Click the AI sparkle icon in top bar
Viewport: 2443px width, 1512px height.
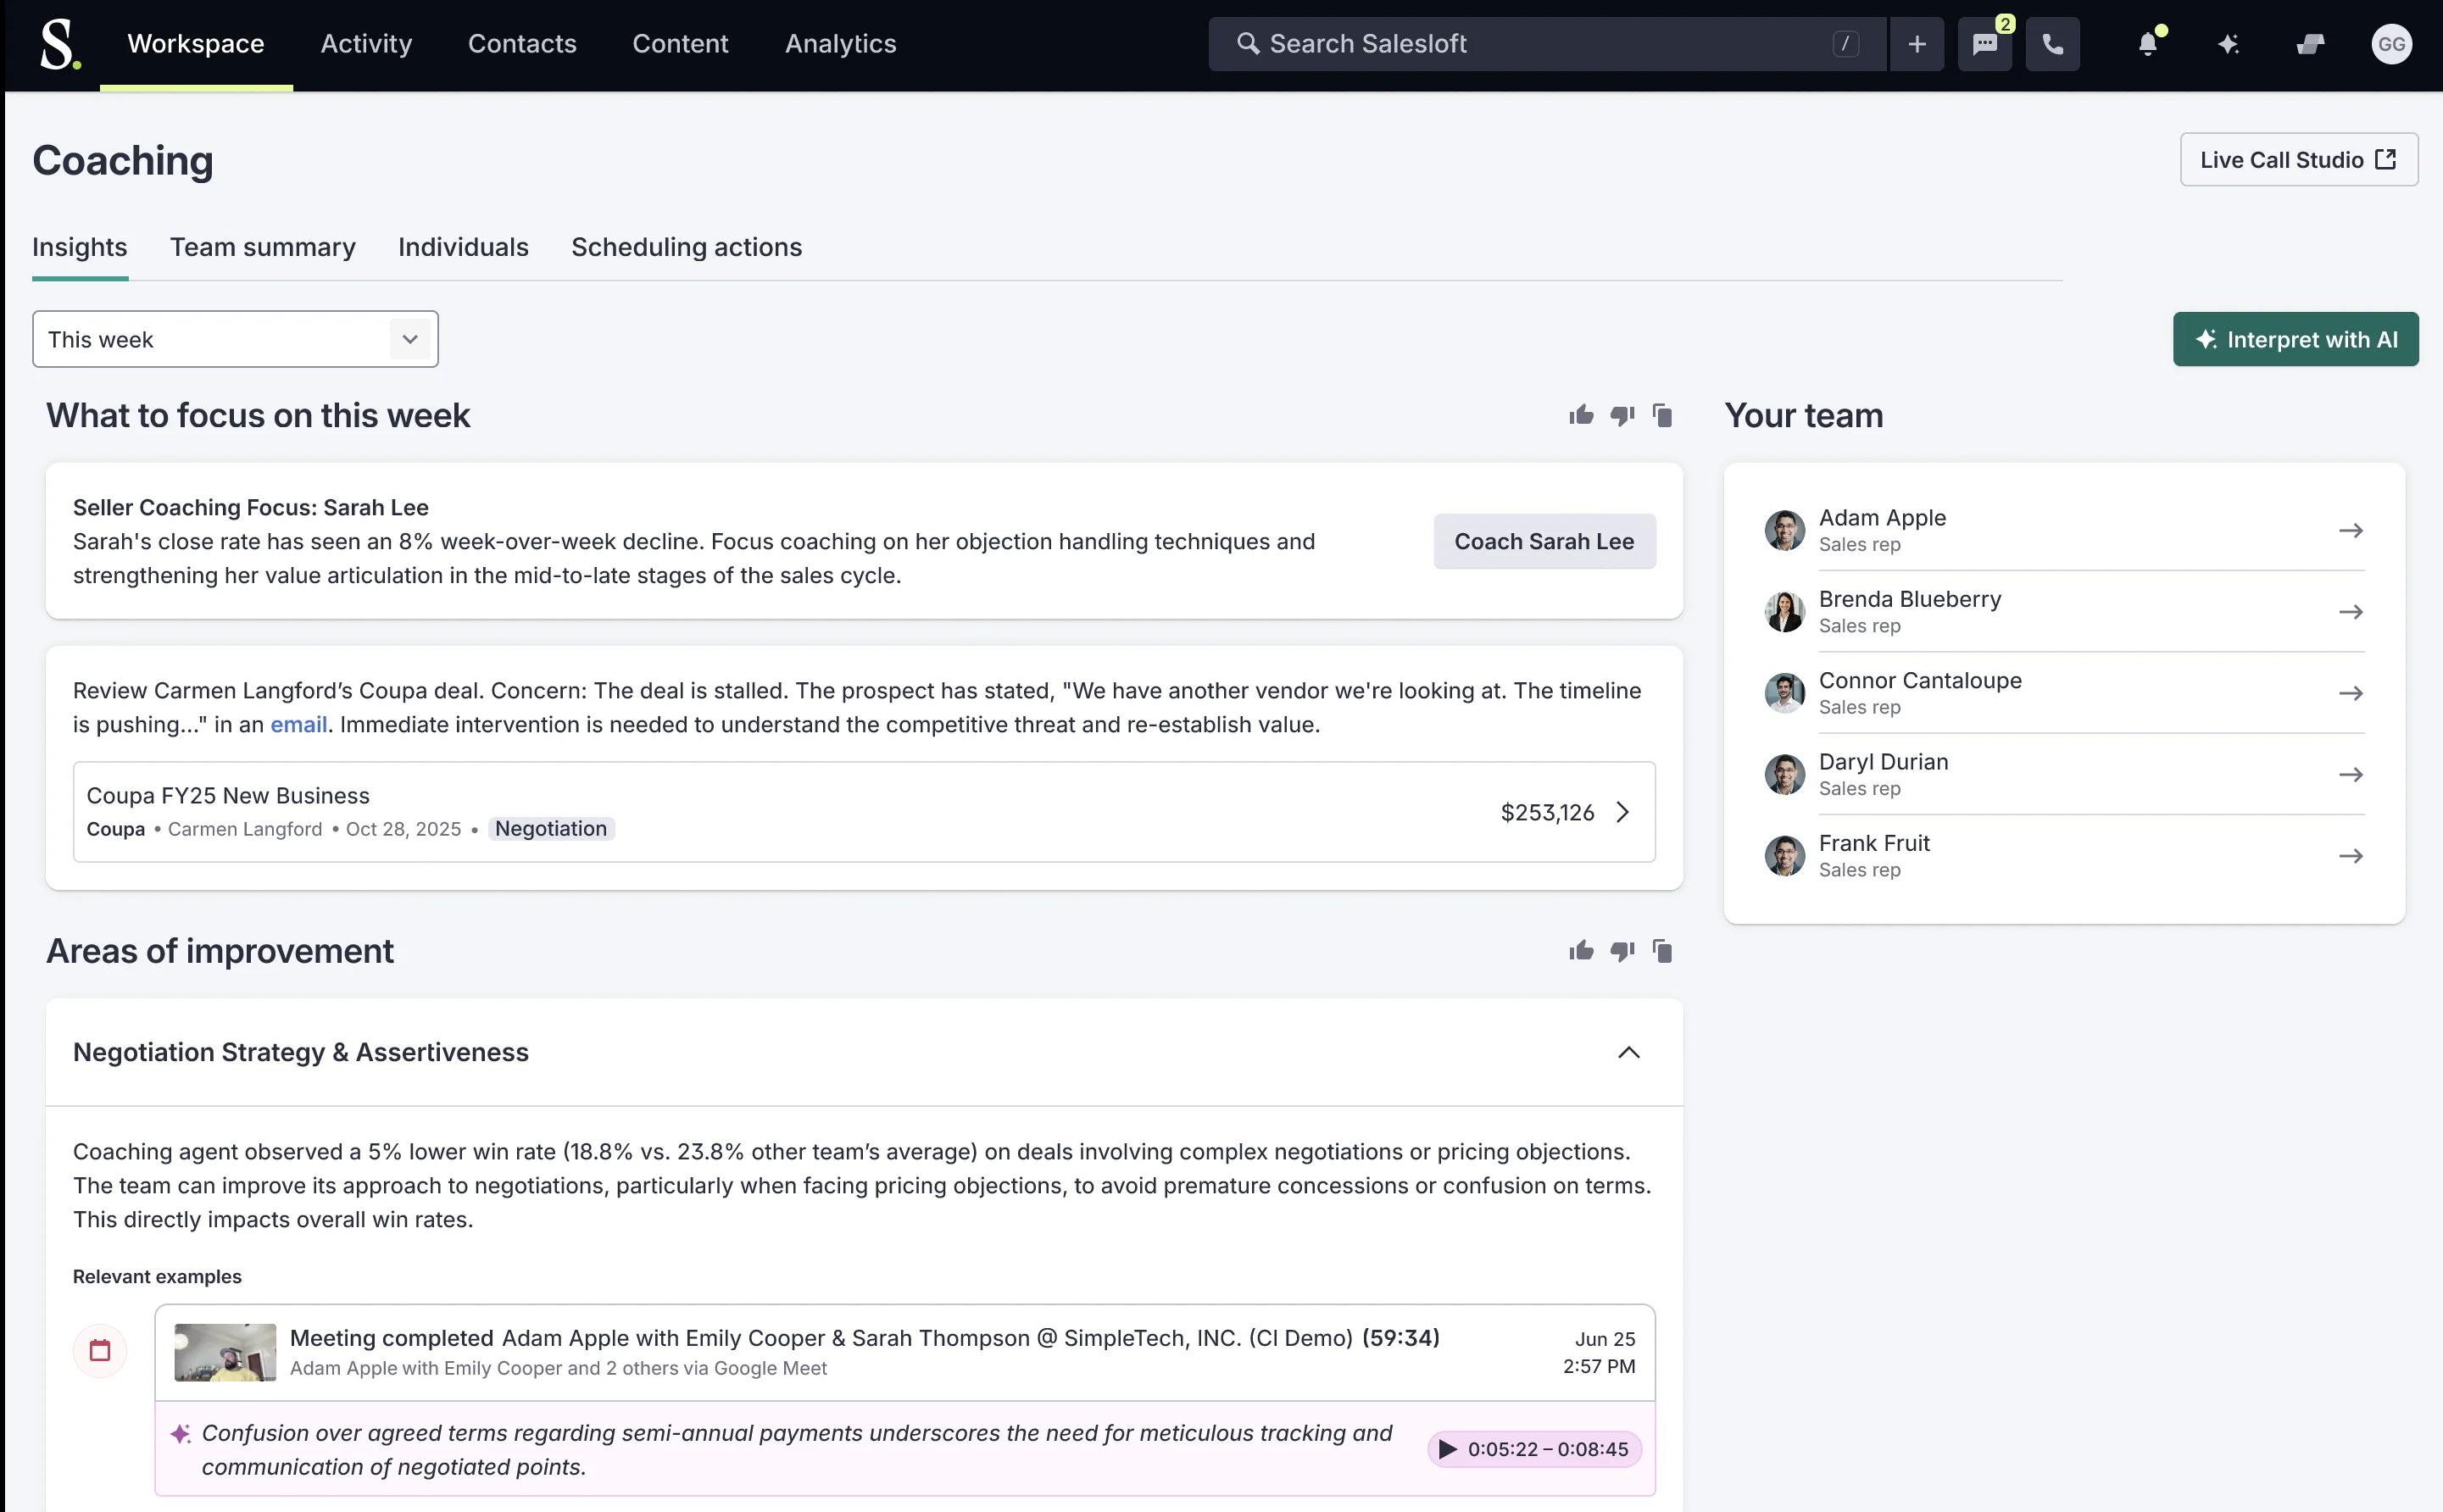point(2228,44)
